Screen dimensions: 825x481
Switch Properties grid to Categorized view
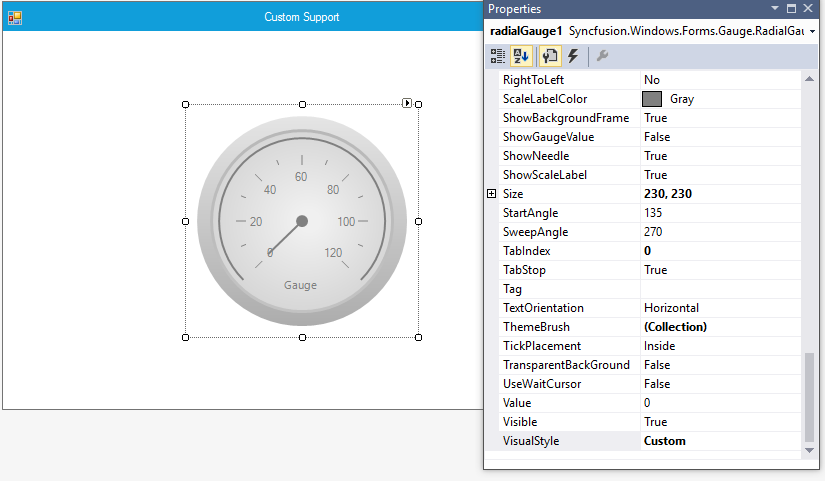[497, 56]
